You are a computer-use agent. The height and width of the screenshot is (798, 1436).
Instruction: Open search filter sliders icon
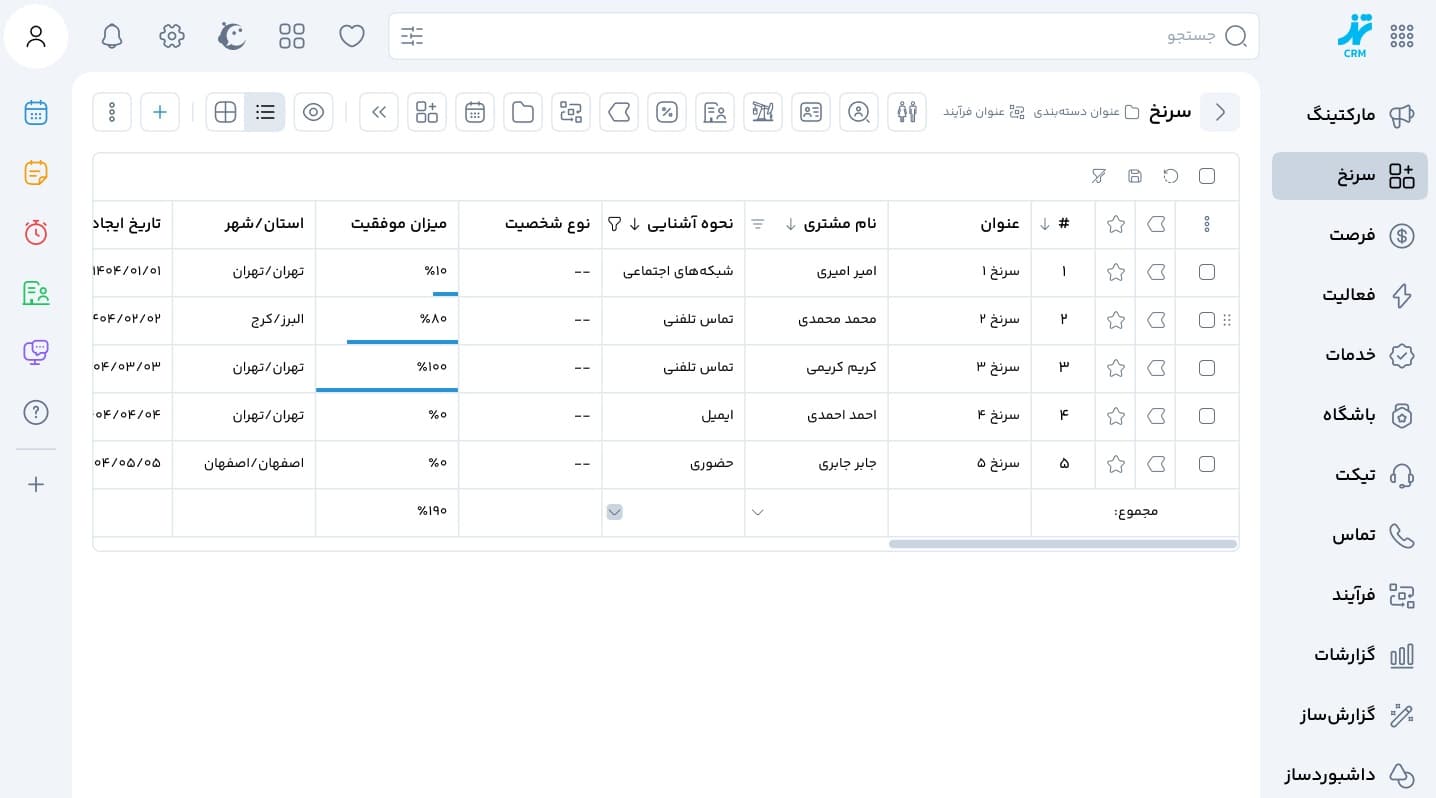point(412,36)
